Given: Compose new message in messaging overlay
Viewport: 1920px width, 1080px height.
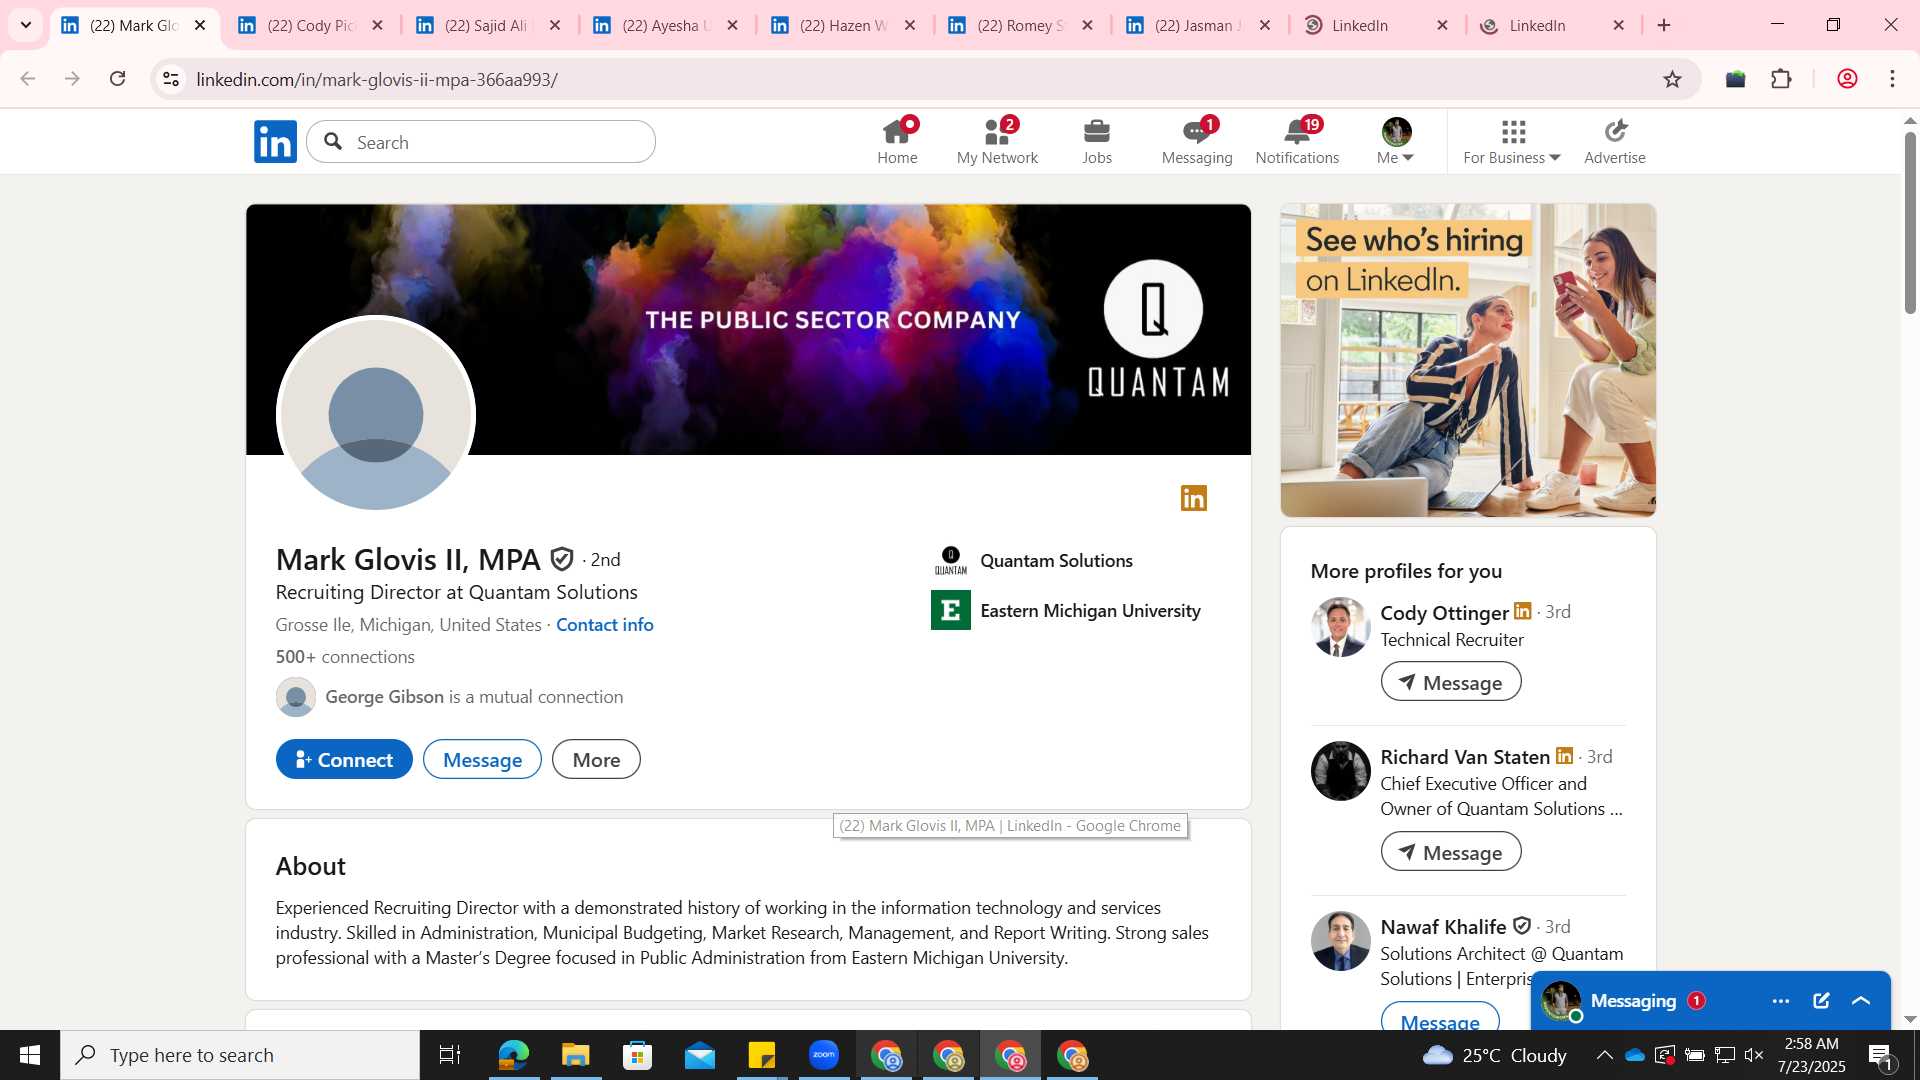Looking at the screenshot, I should tap(1821, 1001).
